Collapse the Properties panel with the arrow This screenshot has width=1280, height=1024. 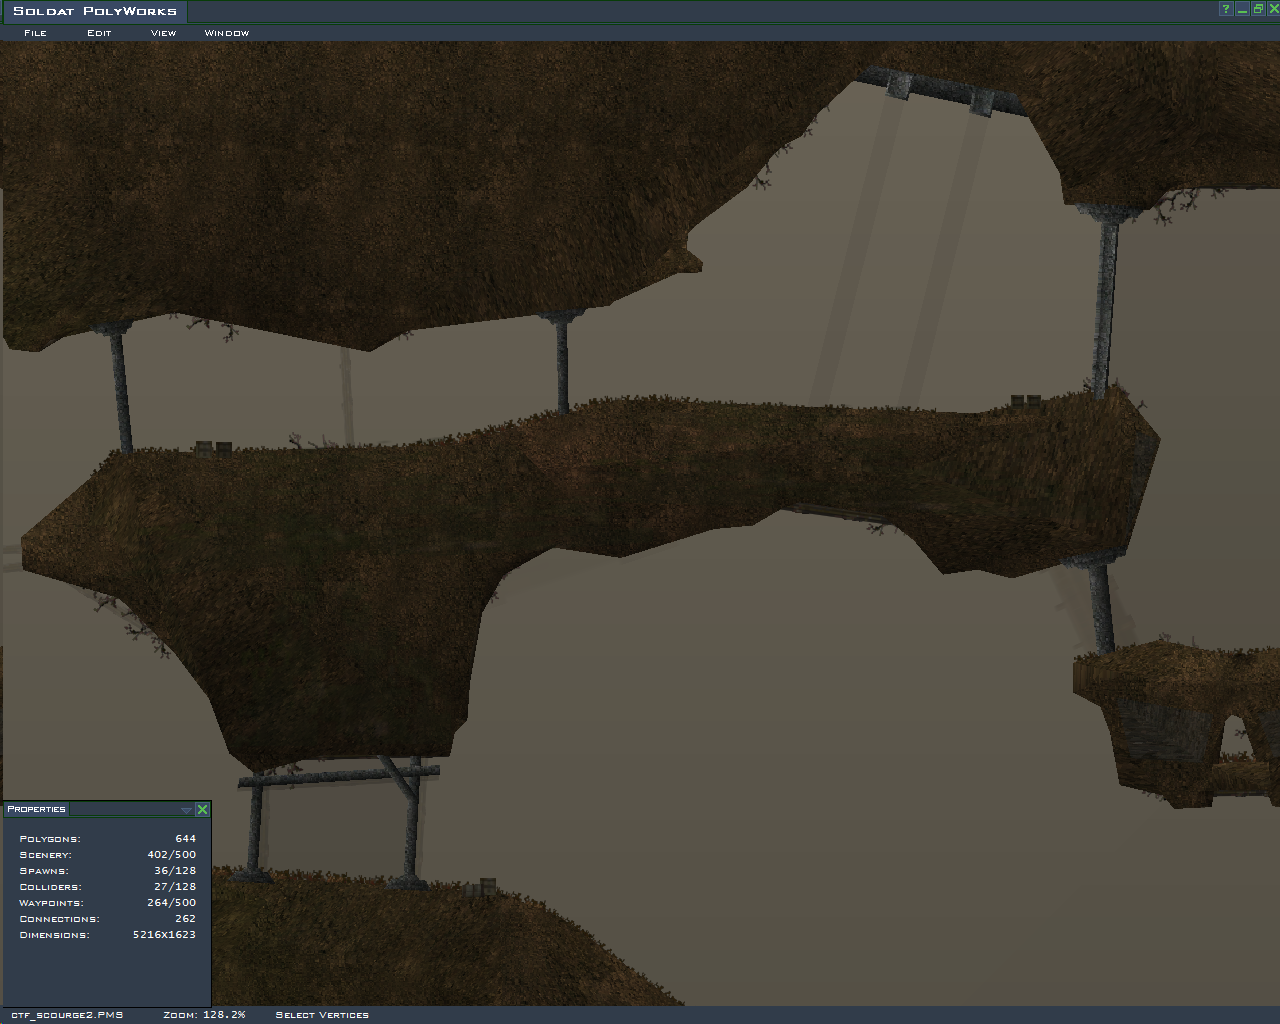(x=186, y=810)
